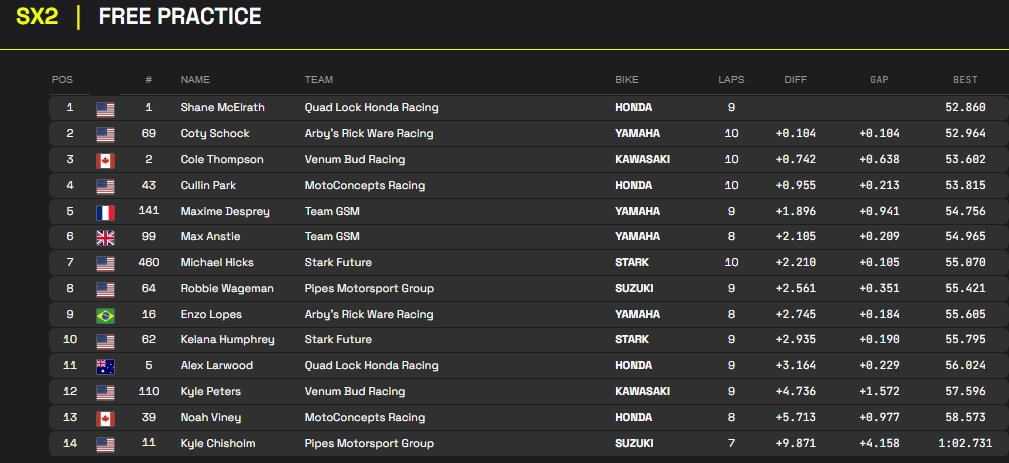Click the US flag beside Shane McElrath
Screen dimensions: 1009x463
[x=105, y=108]
